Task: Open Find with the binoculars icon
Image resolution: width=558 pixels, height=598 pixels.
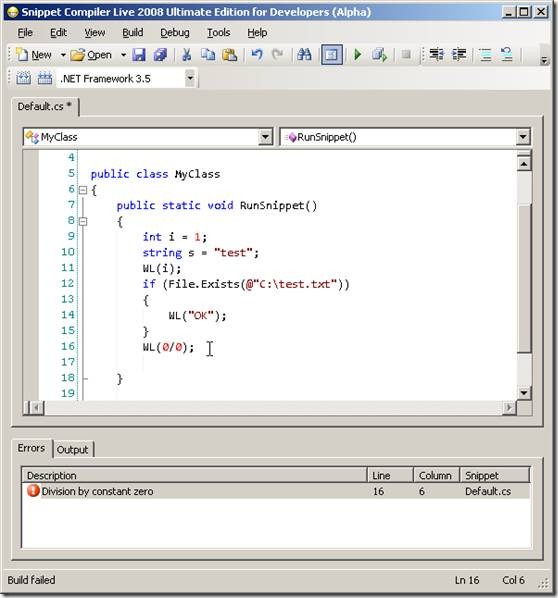Action: pos(304,55)
